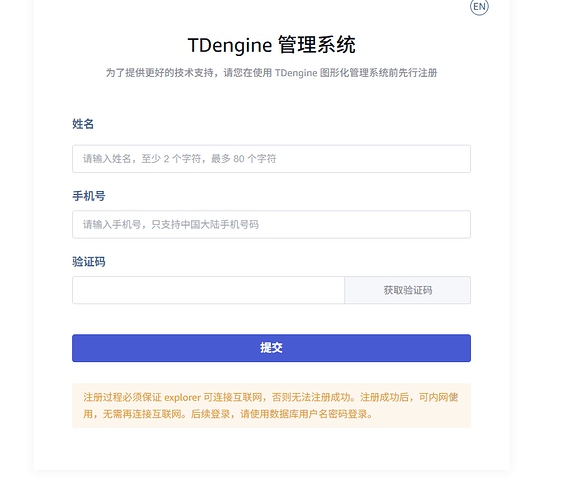561x500 pixels.
Task: Click 注册成功后 text in the orange notice
Action: [385, 397]
